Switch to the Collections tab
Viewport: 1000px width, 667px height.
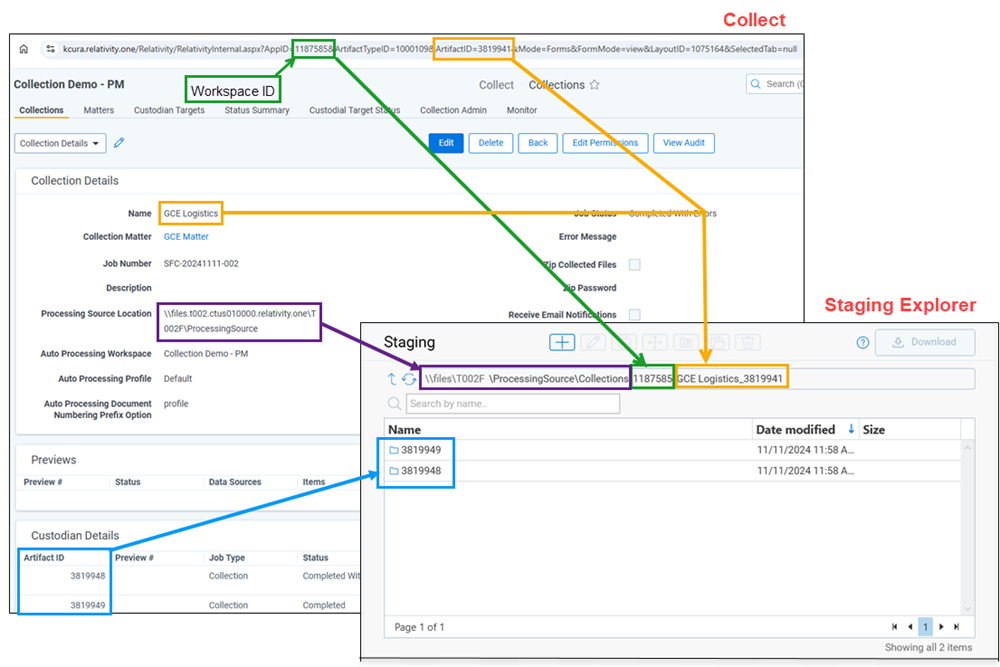tap(41, 110)
